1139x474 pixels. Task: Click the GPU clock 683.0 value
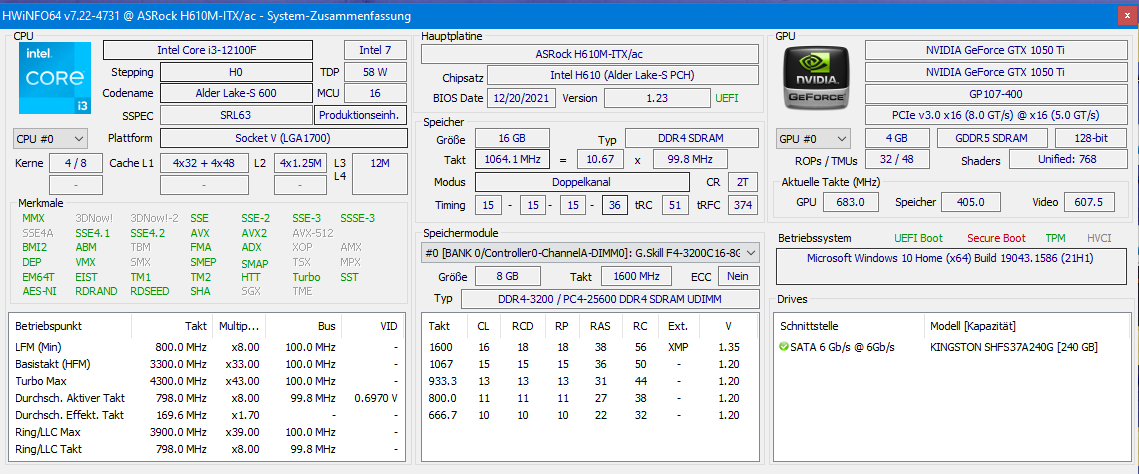pyautogui.click(x=851, y=202)
